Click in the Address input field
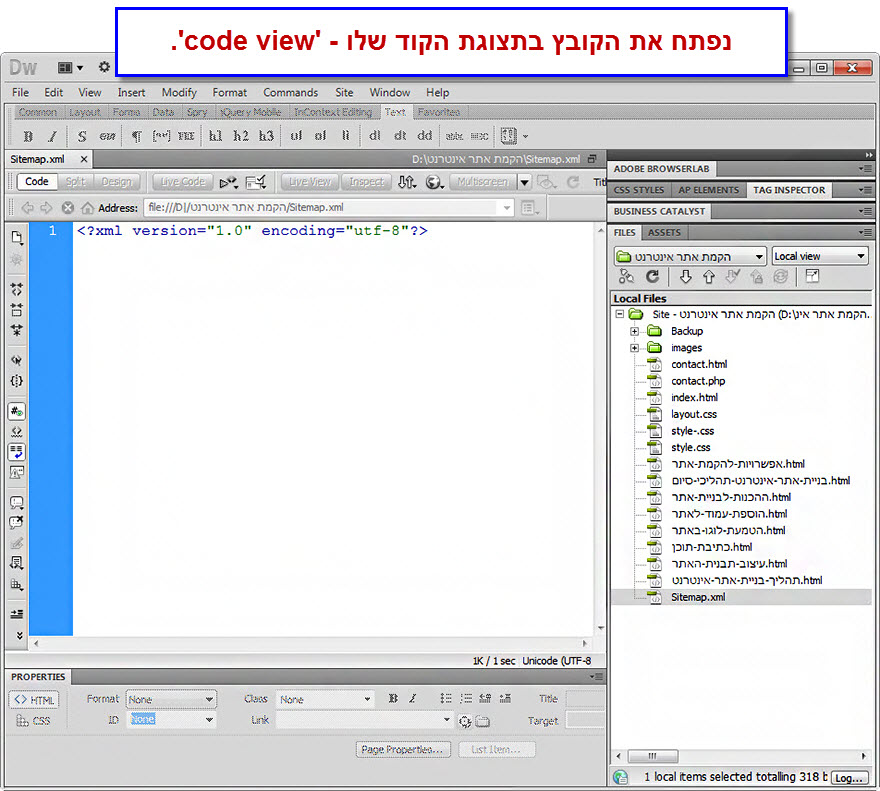The width and height of the screenshot is (880, 791). 329,208
